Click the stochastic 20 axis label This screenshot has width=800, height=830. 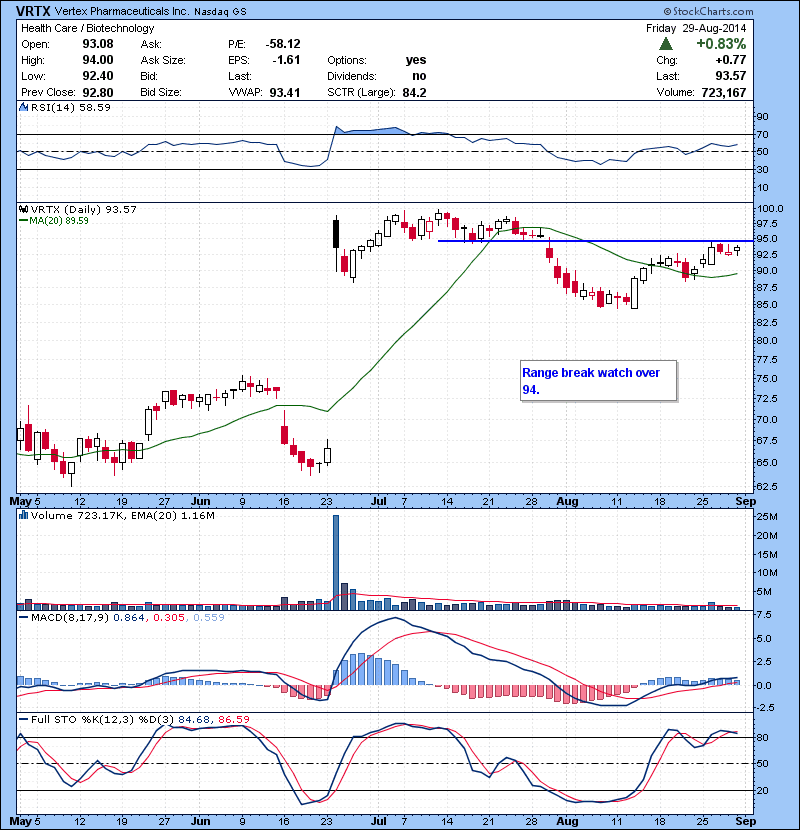pyautogui.click(x=762, y=790)
